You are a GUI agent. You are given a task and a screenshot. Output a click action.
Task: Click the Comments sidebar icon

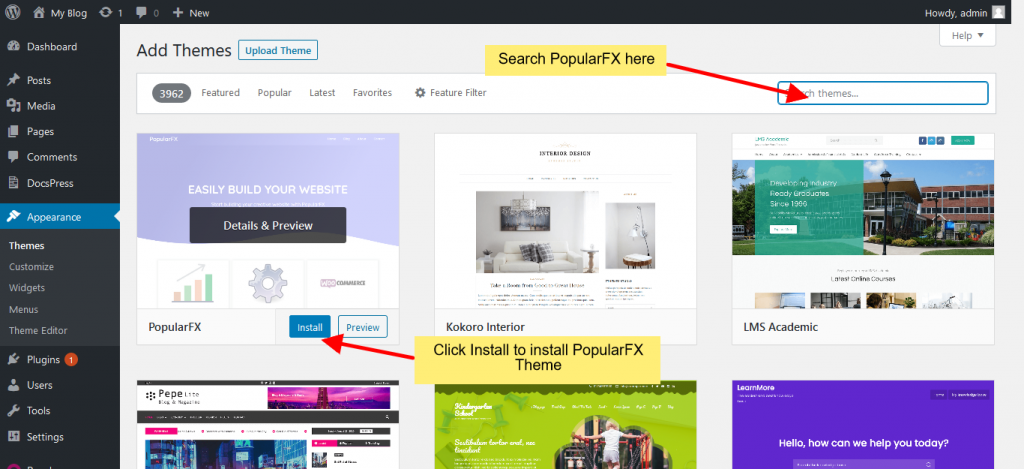pos(13,157)
